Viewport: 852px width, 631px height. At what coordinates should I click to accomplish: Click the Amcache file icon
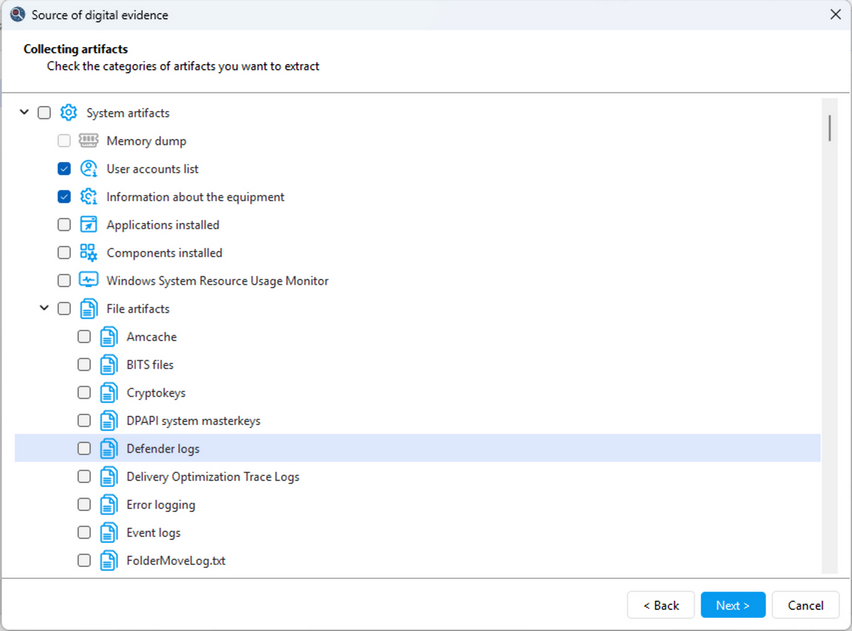click(109, 337)
